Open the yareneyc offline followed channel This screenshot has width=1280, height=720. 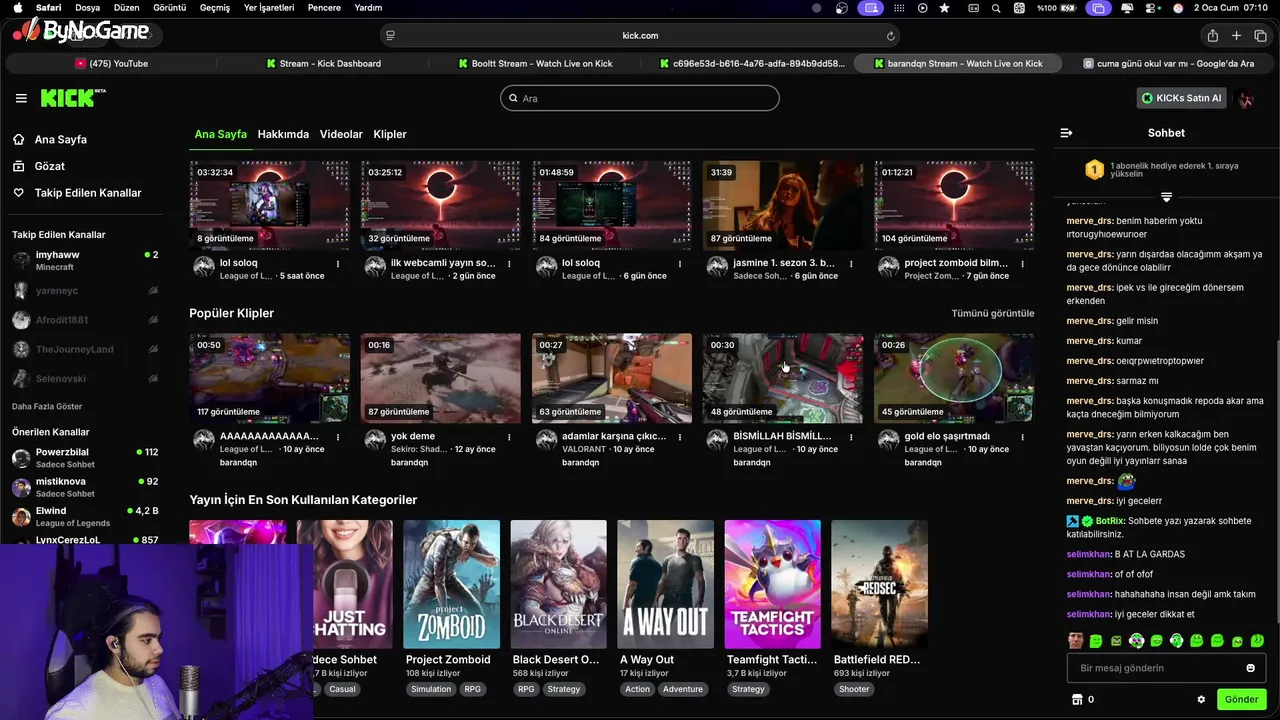click(x=85, y=291)
